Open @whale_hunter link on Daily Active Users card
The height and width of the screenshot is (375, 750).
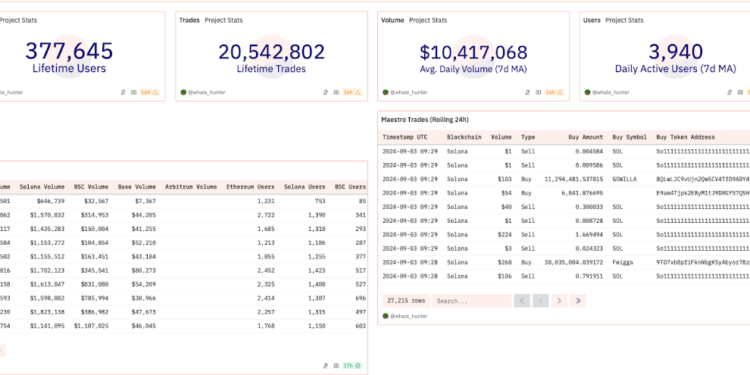tap(611, 92)
